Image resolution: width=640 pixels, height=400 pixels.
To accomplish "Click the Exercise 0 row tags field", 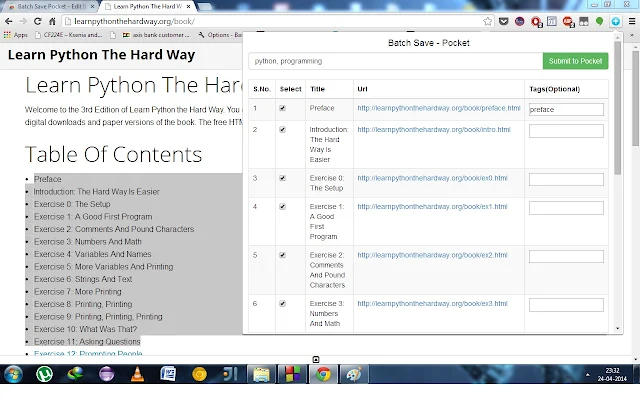I will (566, 180).
